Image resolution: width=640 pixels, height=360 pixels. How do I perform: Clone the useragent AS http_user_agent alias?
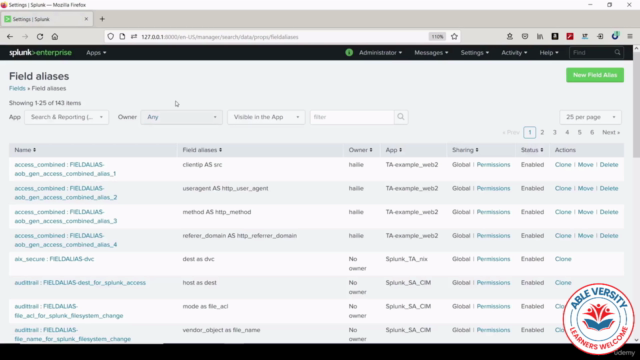point(563,188)
